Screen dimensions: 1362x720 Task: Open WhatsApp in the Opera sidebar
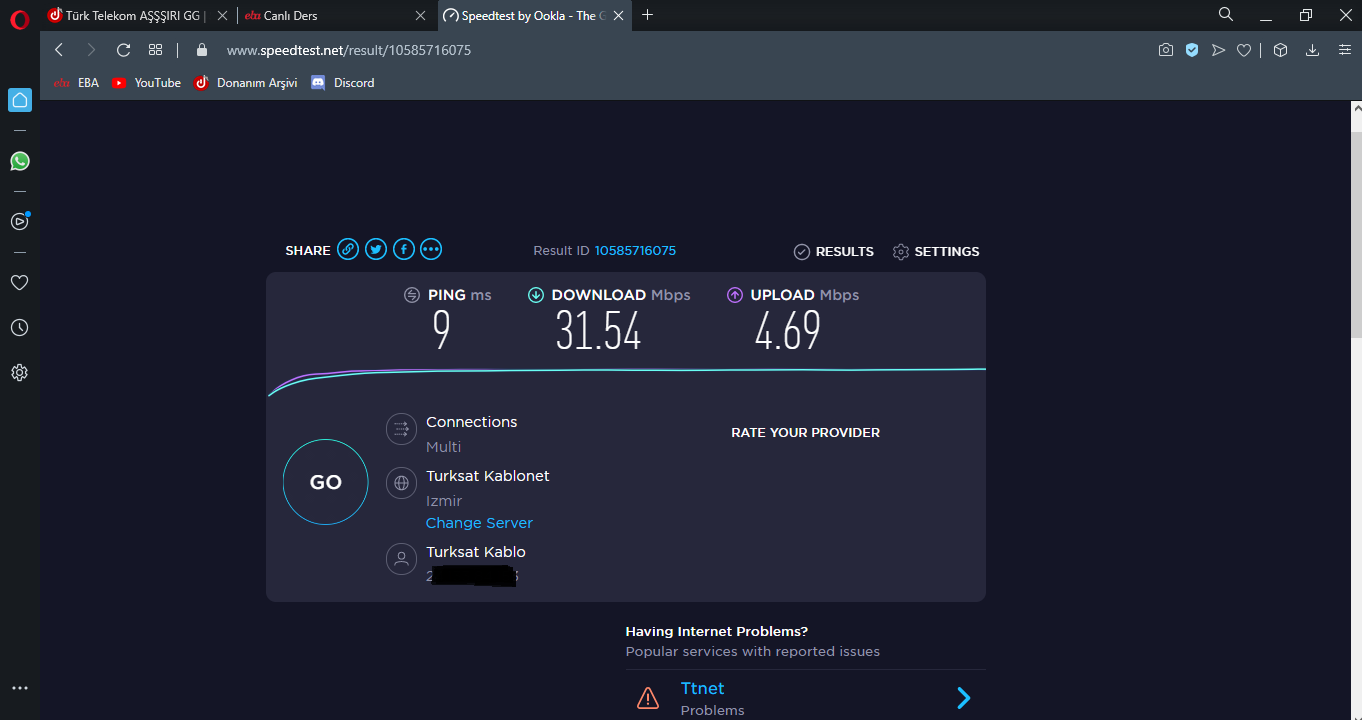click(19, 161)
